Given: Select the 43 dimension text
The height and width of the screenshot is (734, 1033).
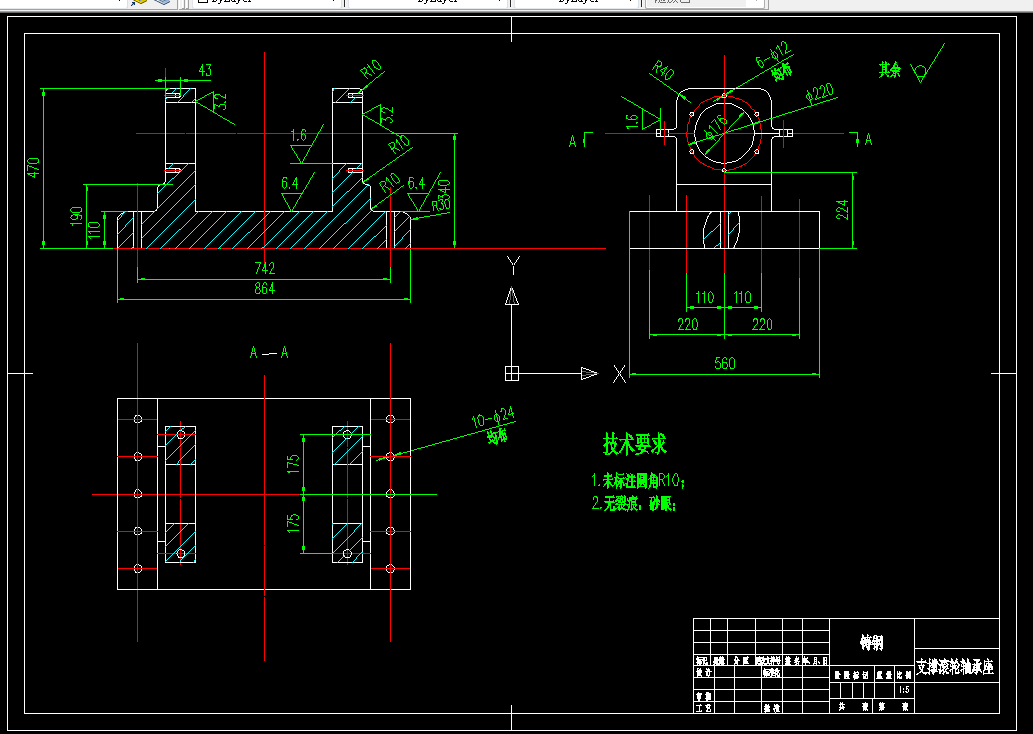Looking at the screenshot, I should (205, 71).
